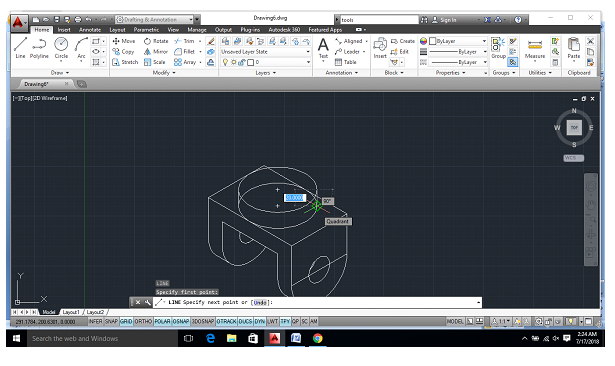Click the Leader annotation tool

pos(347,51)
